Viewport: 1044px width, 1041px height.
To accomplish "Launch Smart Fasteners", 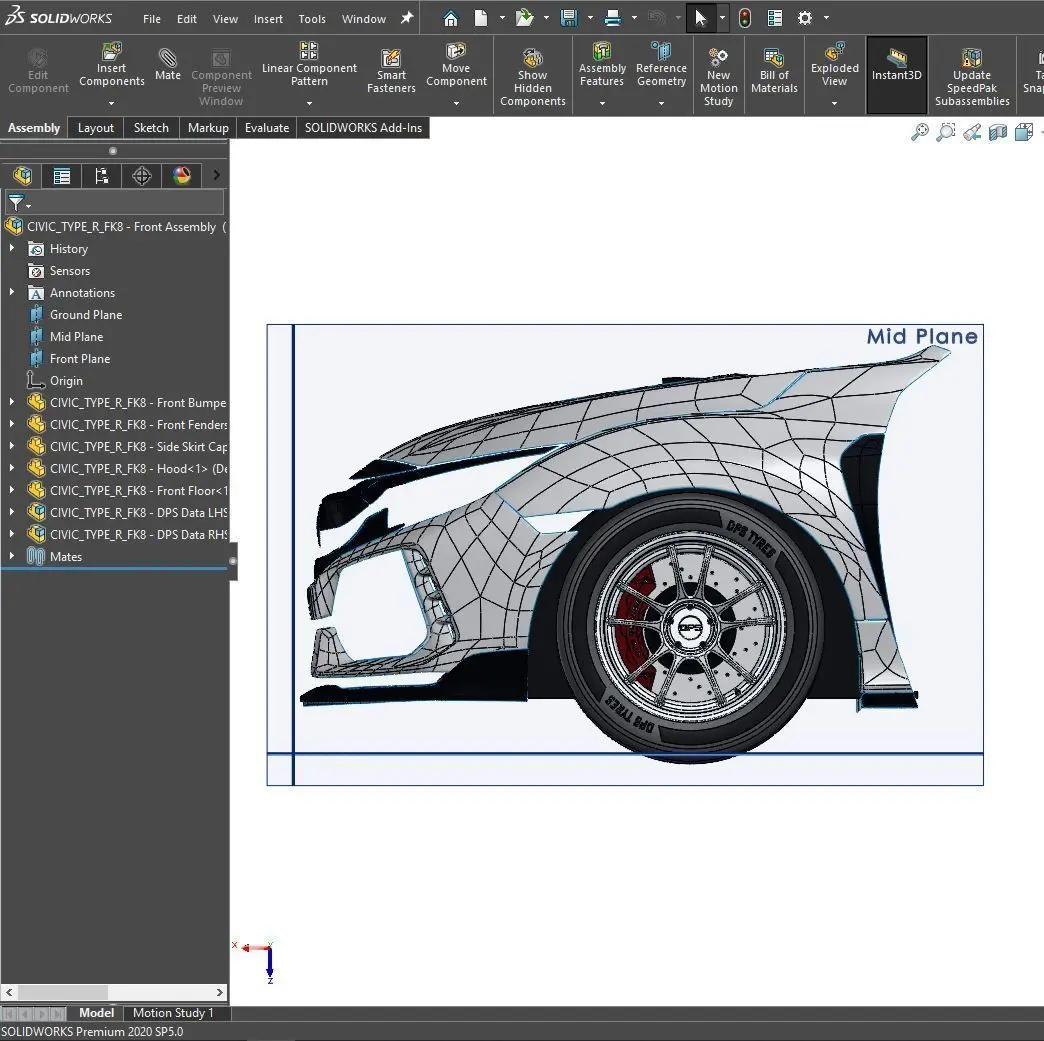I will tap(391, 71).
